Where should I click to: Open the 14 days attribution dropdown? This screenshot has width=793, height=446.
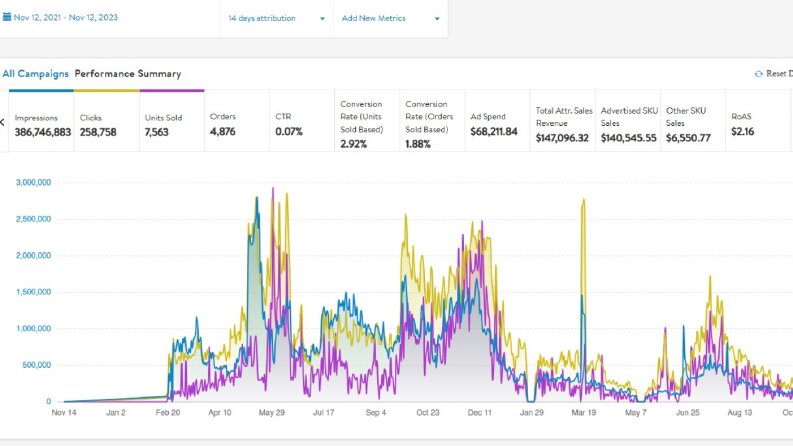click(x=277, y=18)
